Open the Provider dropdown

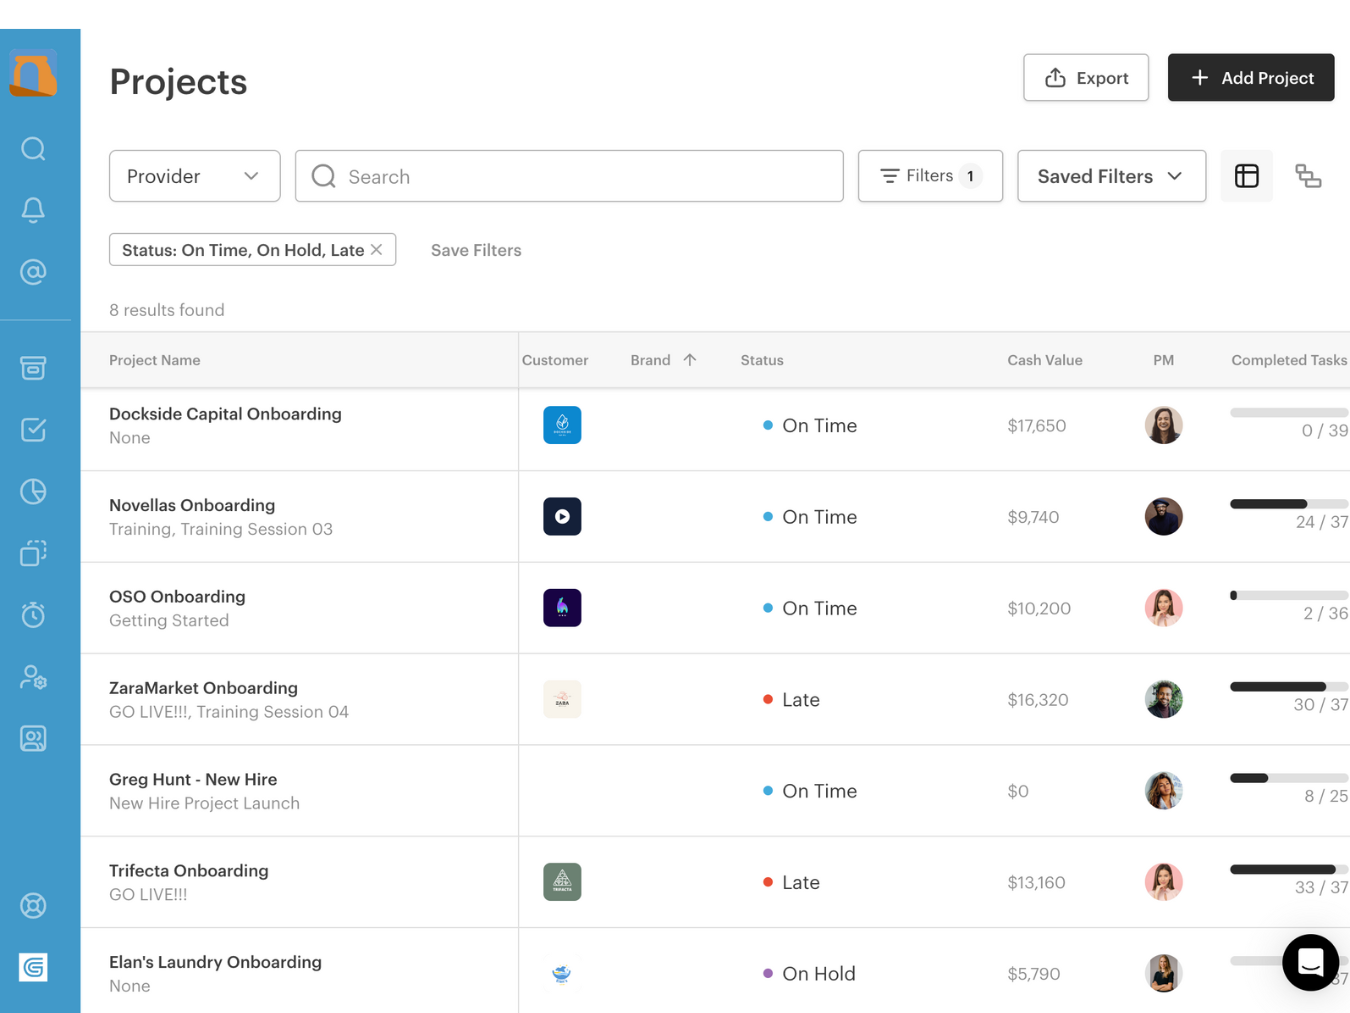[x=194, y=176]
